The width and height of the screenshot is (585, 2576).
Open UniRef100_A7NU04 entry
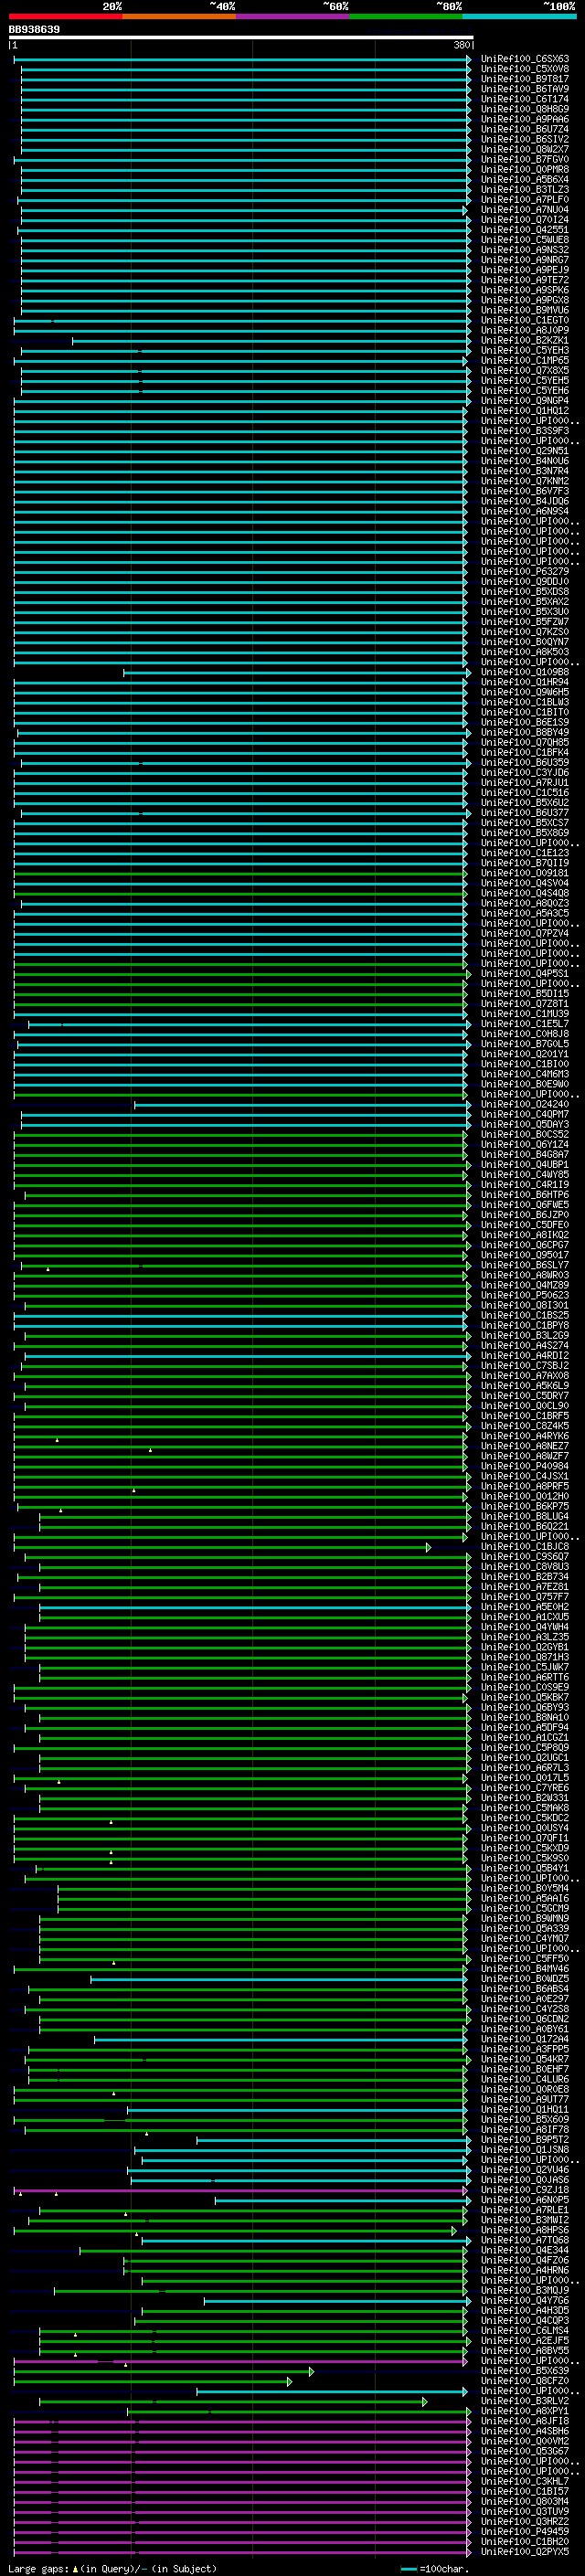[525, 210]
